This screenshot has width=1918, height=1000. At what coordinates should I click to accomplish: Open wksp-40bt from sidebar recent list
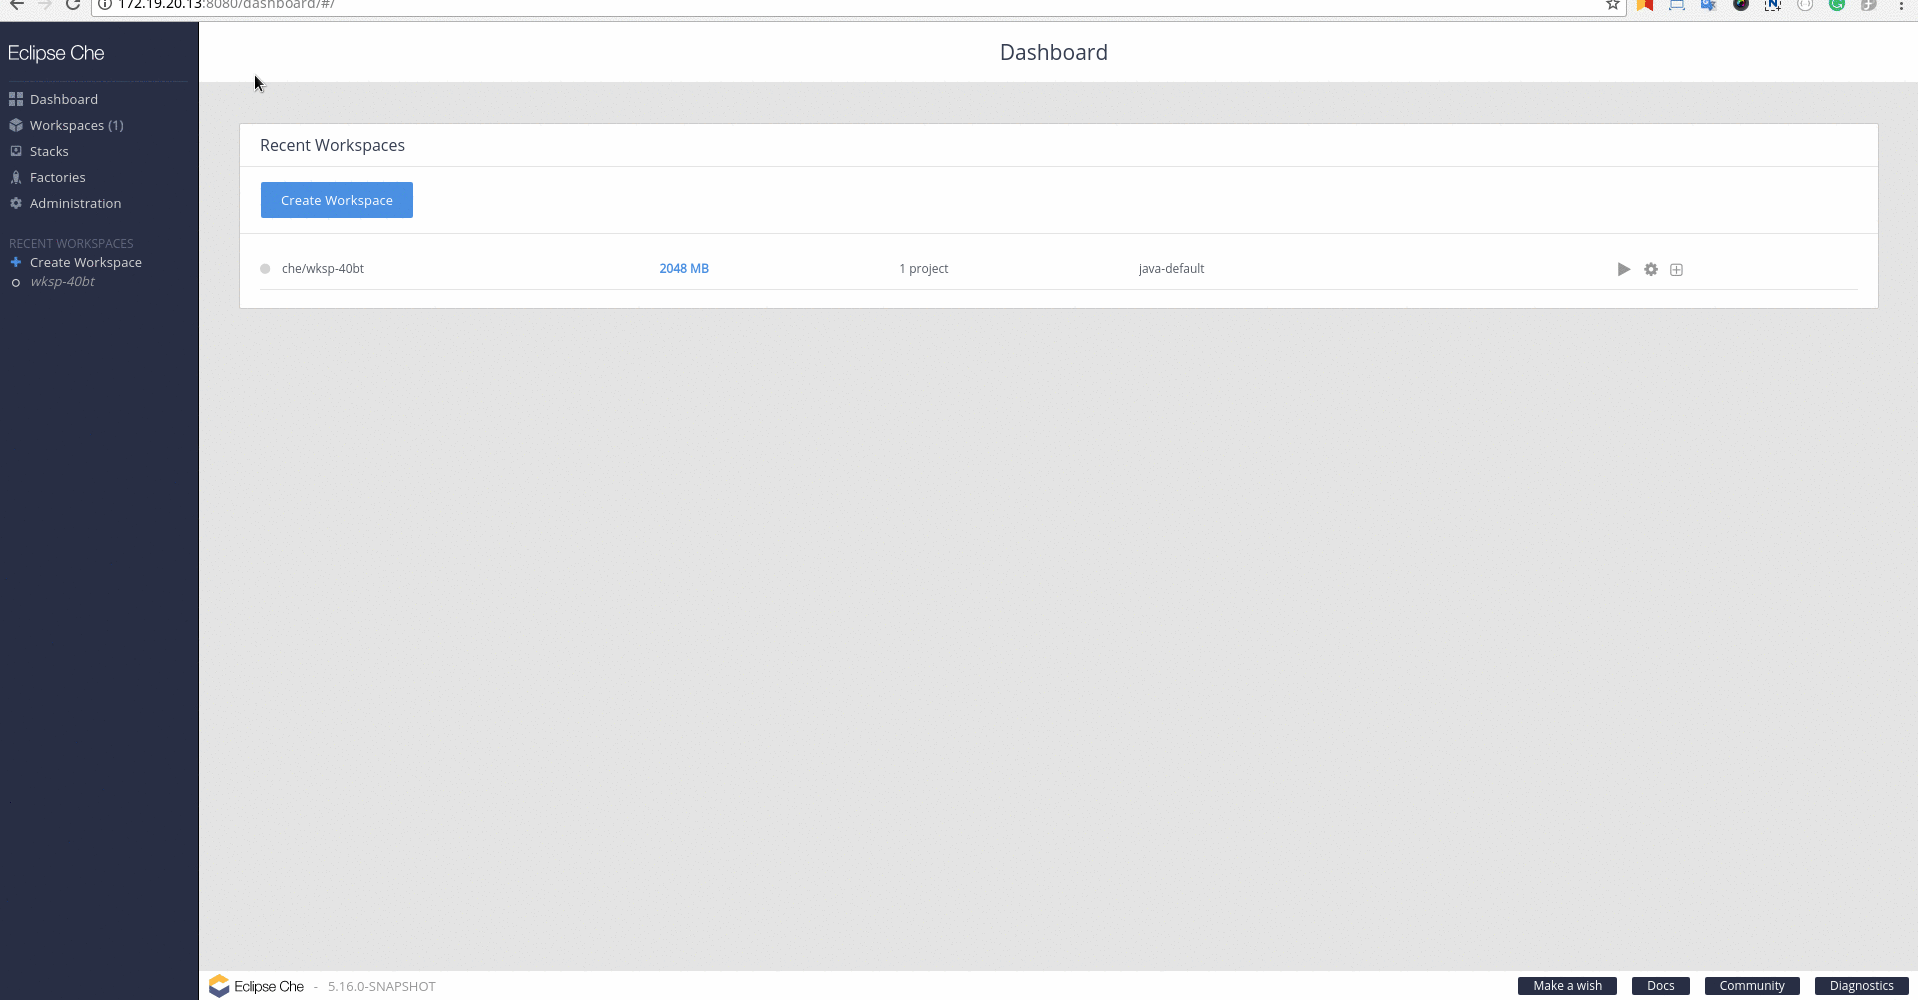click(62, 281)
